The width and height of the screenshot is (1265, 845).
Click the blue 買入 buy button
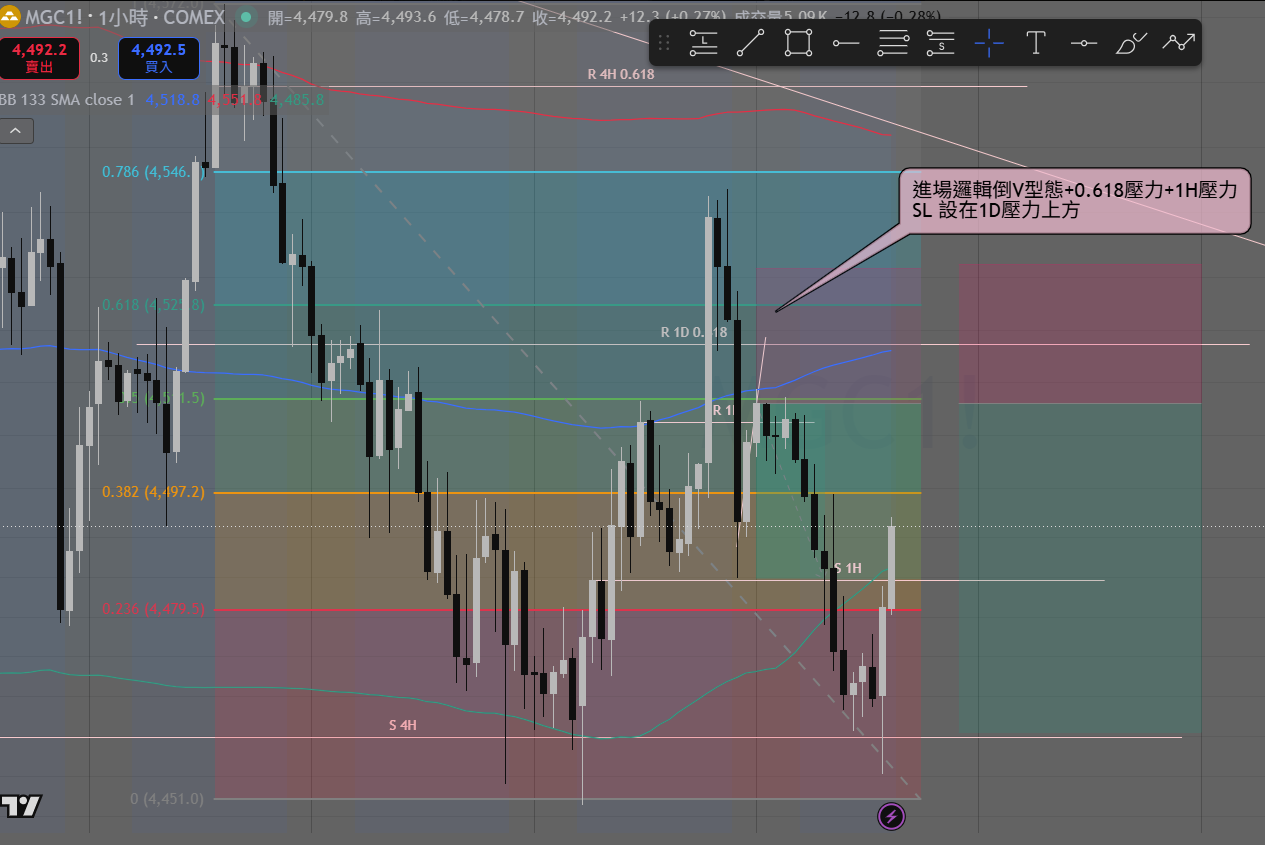coord(158,58)
